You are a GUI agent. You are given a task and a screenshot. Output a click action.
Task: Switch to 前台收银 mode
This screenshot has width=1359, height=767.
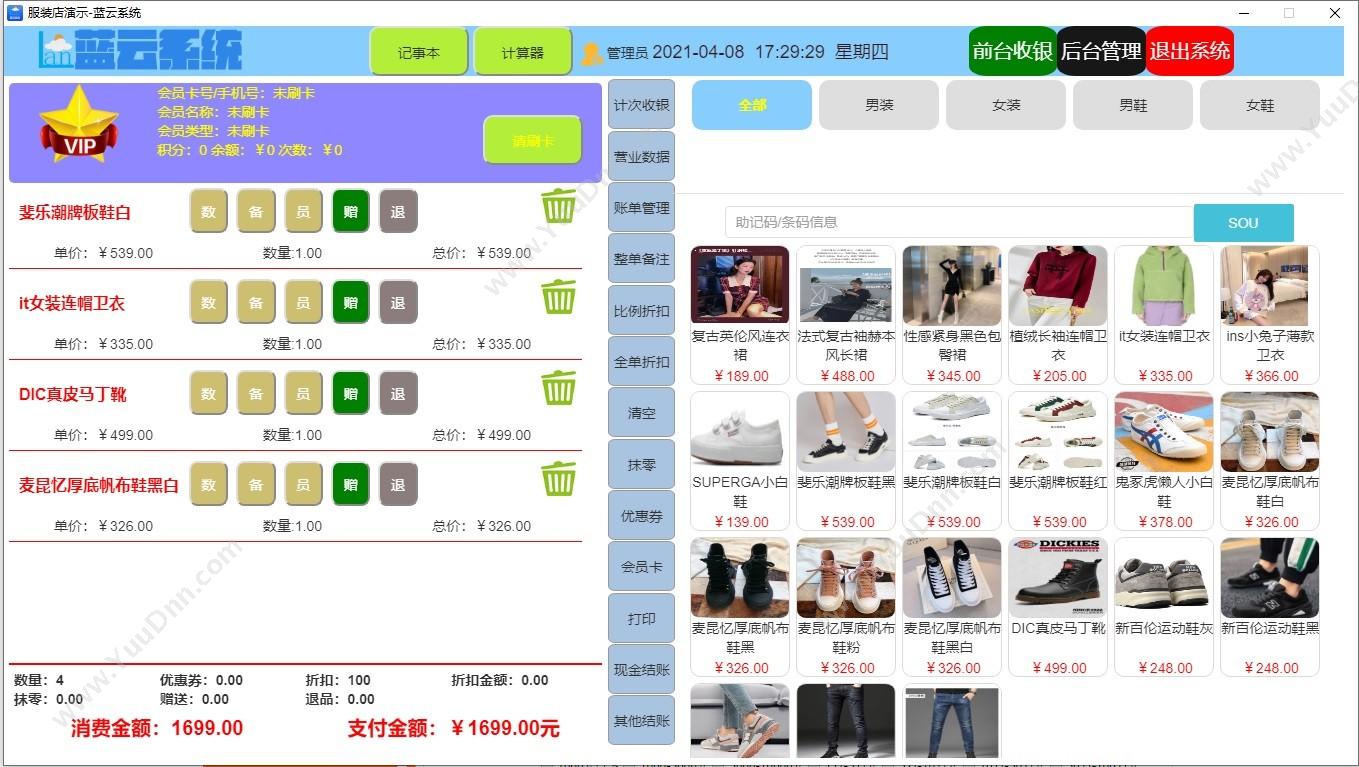1013,51
